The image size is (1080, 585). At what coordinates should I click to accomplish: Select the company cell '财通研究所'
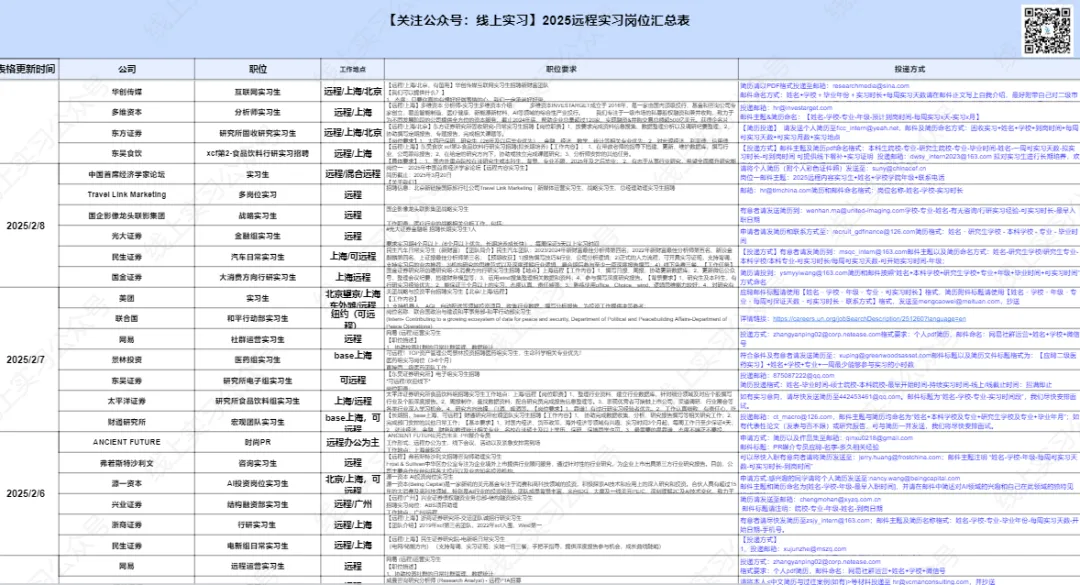127,422
